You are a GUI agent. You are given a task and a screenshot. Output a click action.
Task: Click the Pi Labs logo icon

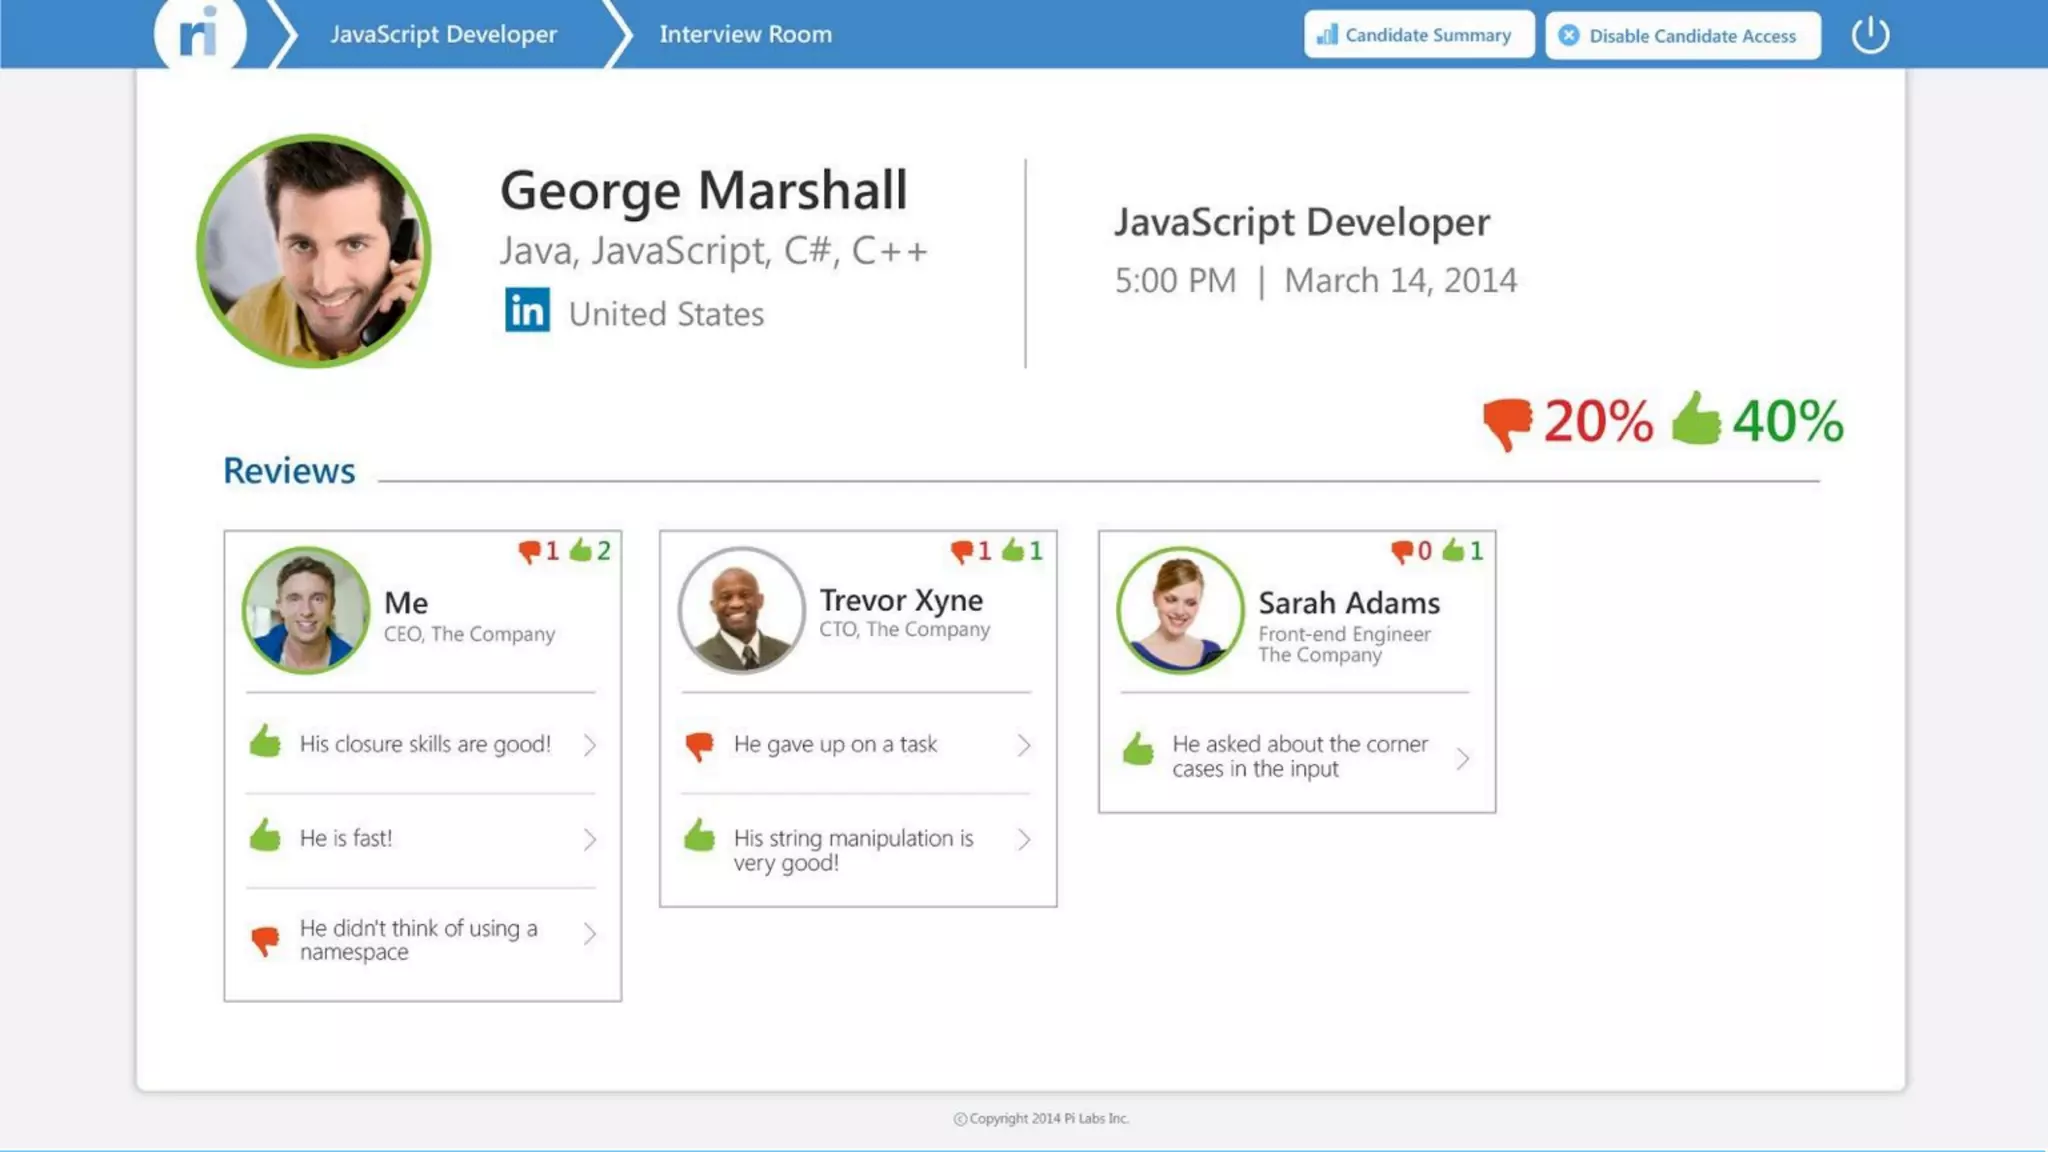pos(199,32)
